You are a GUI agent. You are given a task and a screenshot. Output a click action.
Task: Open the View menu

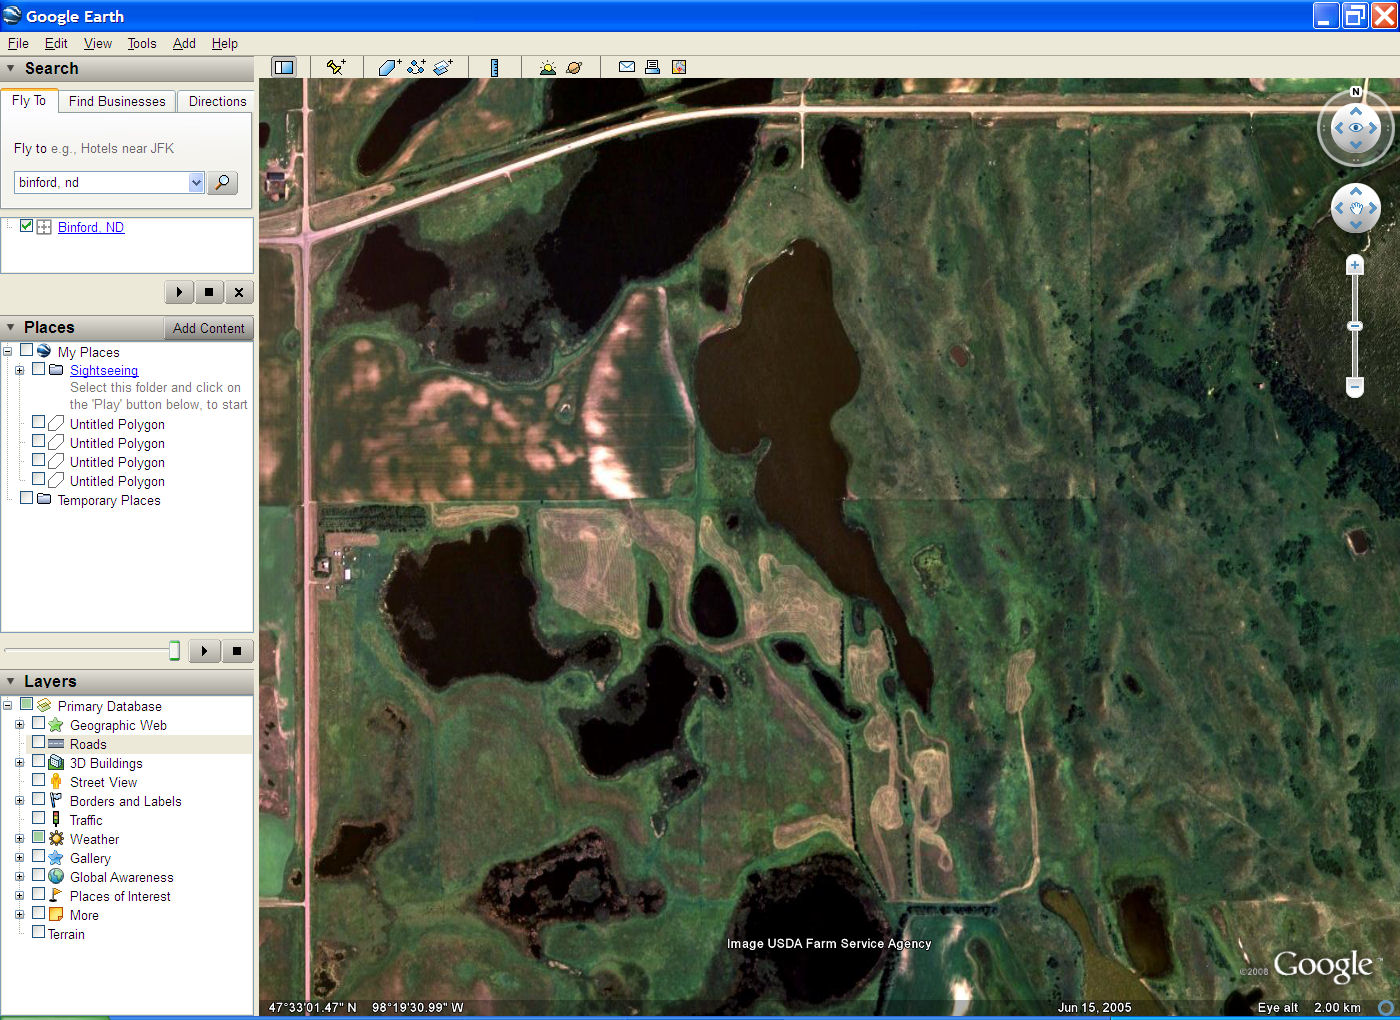point(98,43)
